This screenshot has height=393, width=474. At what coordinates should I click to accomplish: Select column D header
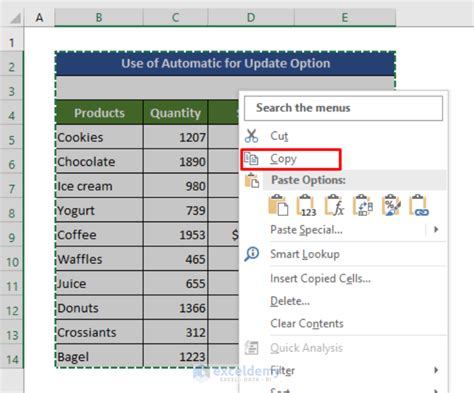(x=251, y=17)
